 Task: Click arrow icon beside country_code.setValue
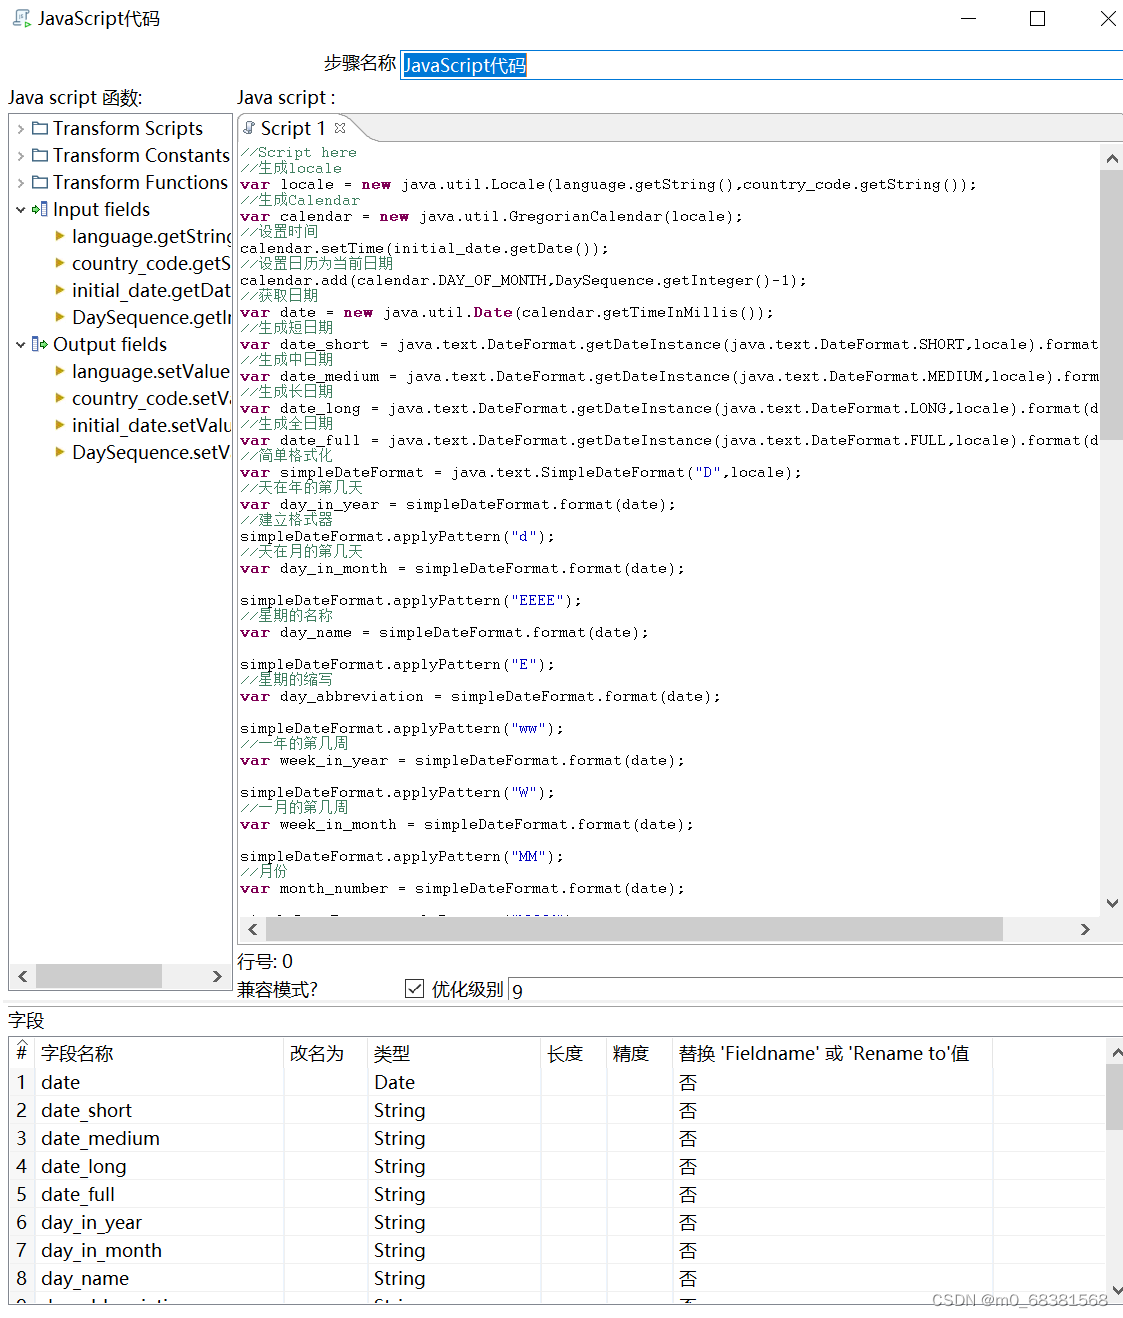[x=60, y=398]
